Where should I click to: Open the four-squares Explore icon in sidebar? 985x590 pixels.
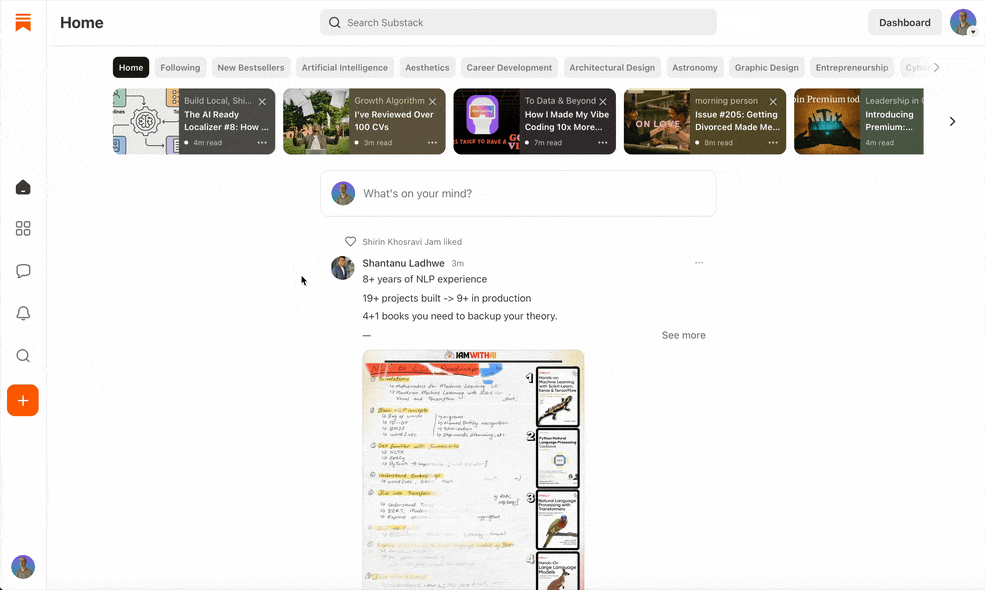click(23, 229)
